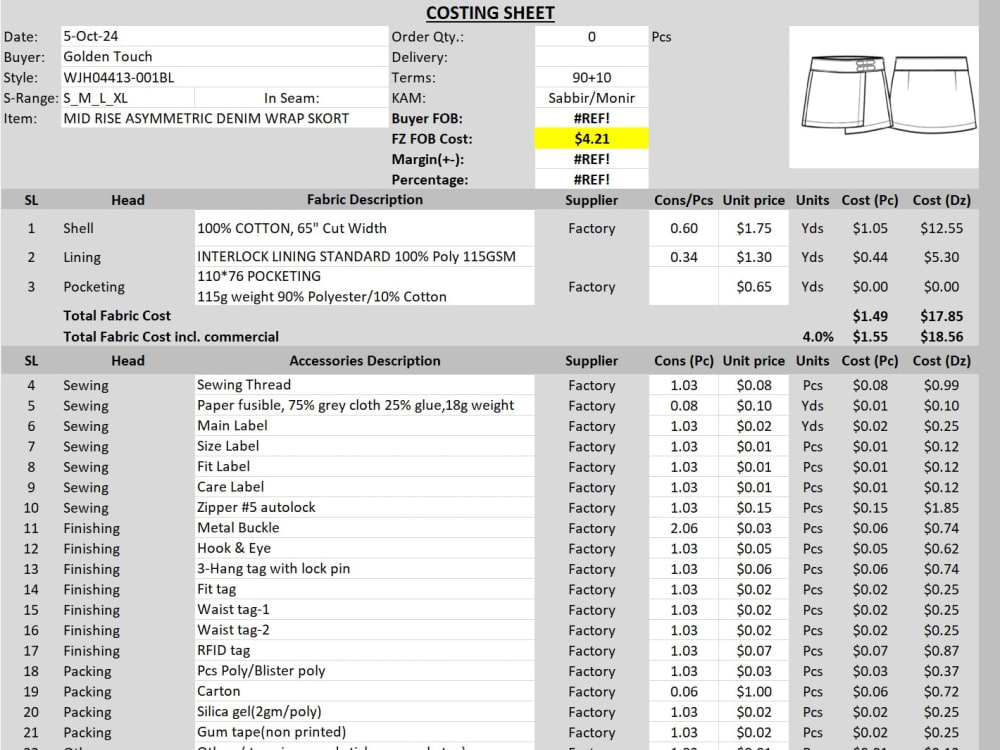The image size is (1000, 750).
Task: Select the 'In Seam:' label cell
Action: [291, 98]
